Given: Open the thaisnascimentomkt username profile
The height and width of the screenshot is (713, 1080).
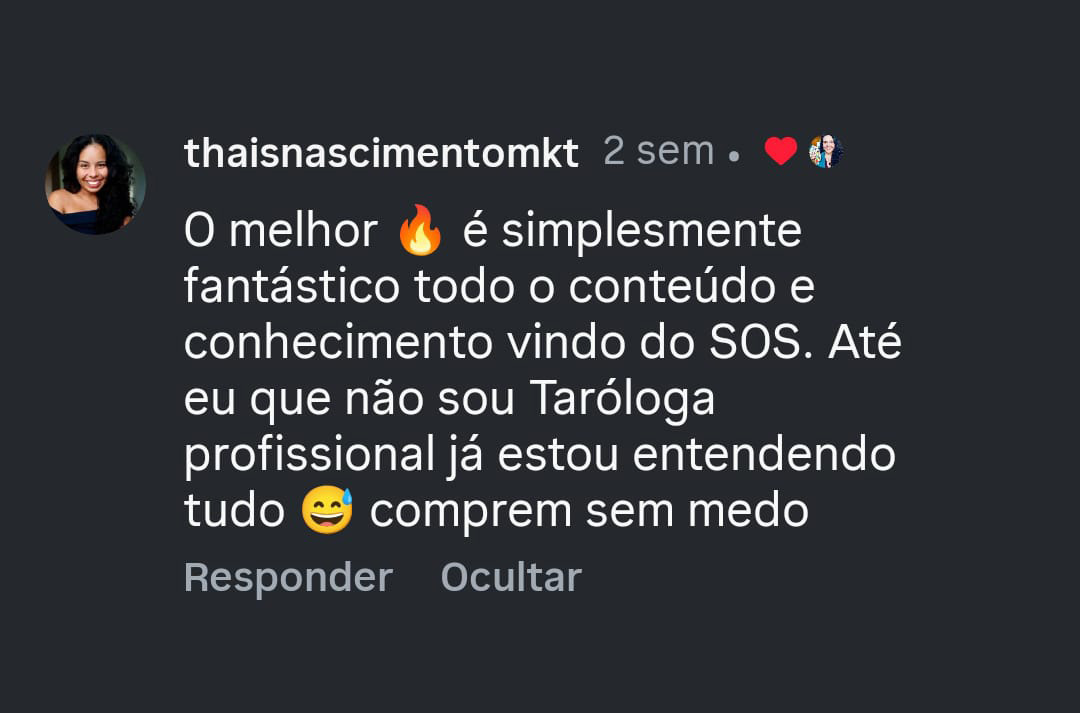Looking at the screenshot, I should 381,153.
